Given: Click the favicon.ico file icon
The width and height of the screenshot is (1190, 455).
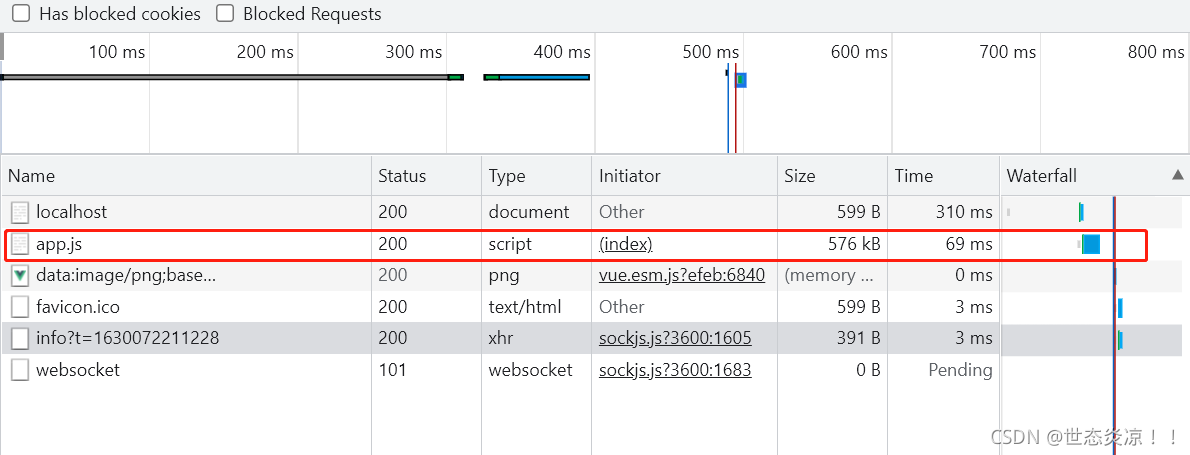Looking at the screenshot, I should coord(20,307).
